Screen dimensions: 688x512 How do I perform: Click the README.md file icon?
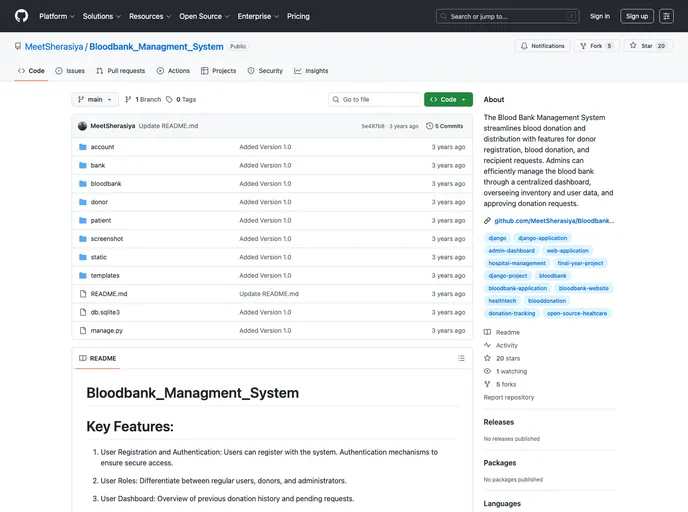tap(83, 294)
